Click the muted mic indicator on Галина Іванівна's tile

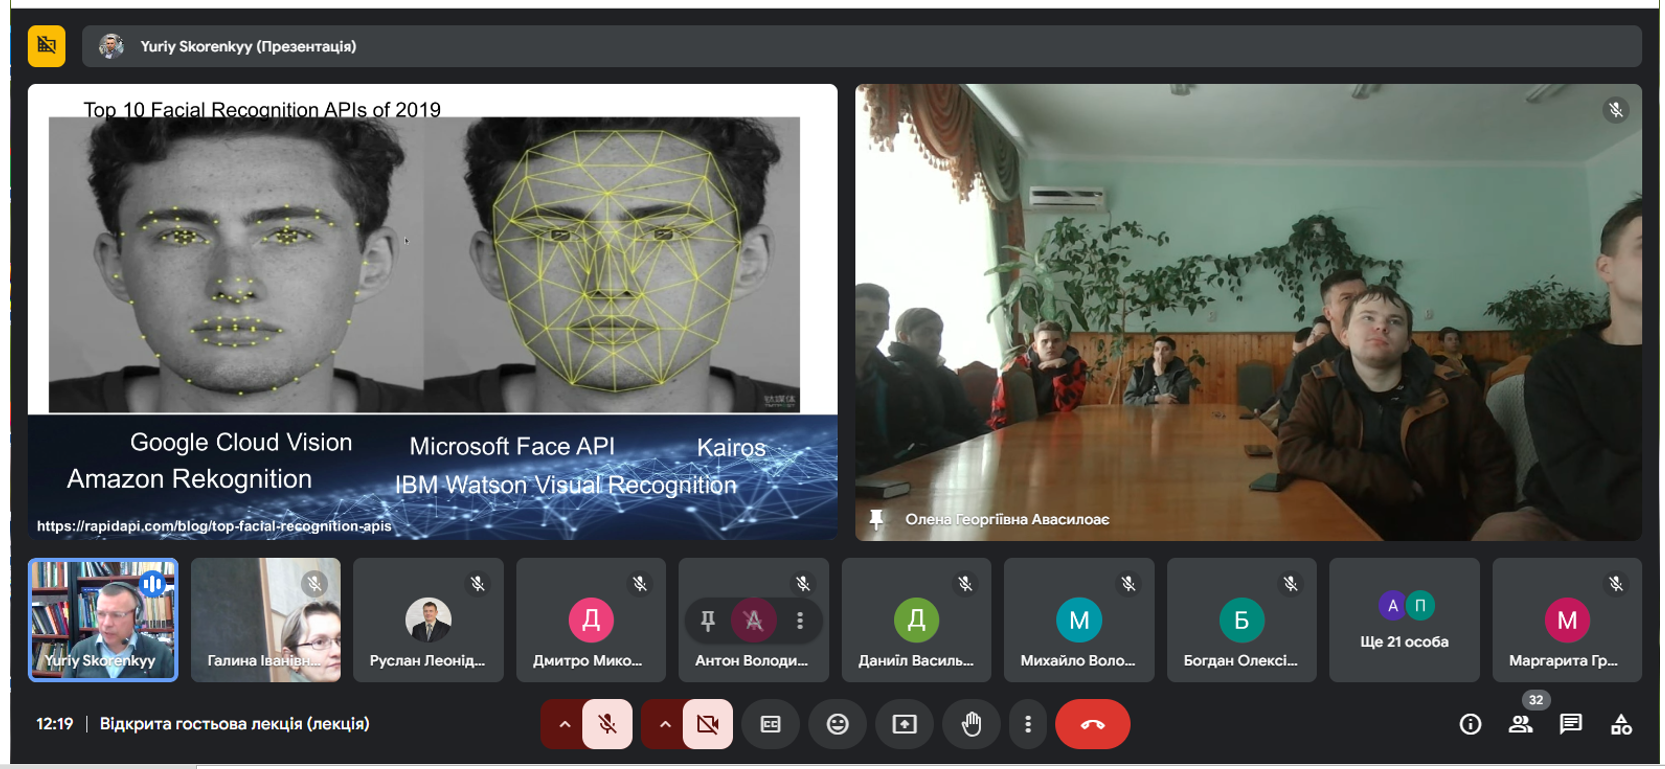(314, 584)
